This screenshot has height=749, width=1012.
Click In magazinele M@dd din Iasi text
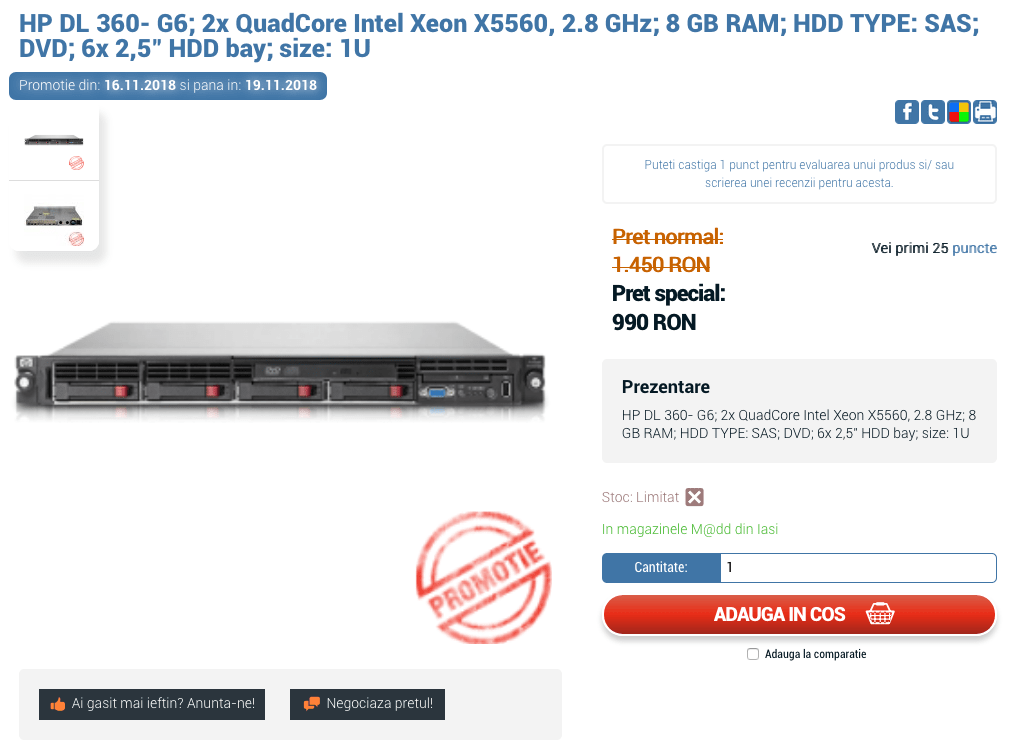pyautogui.click(x=690, y=530)
